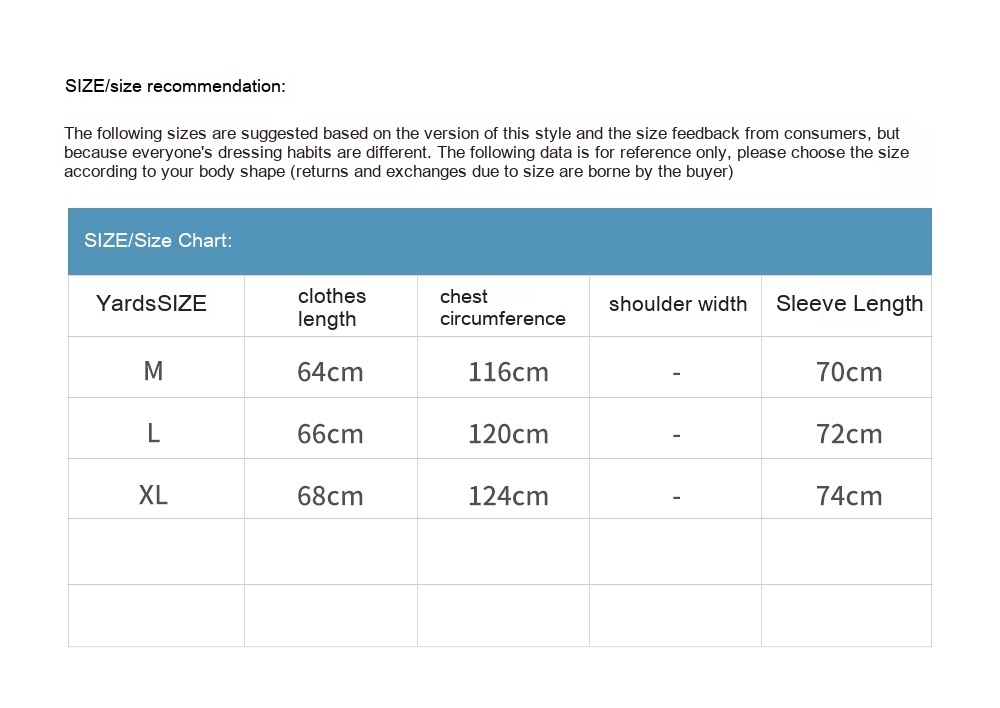Click the "SIZE/size recommendation:" heading
1000x708 pixels.
175,86
